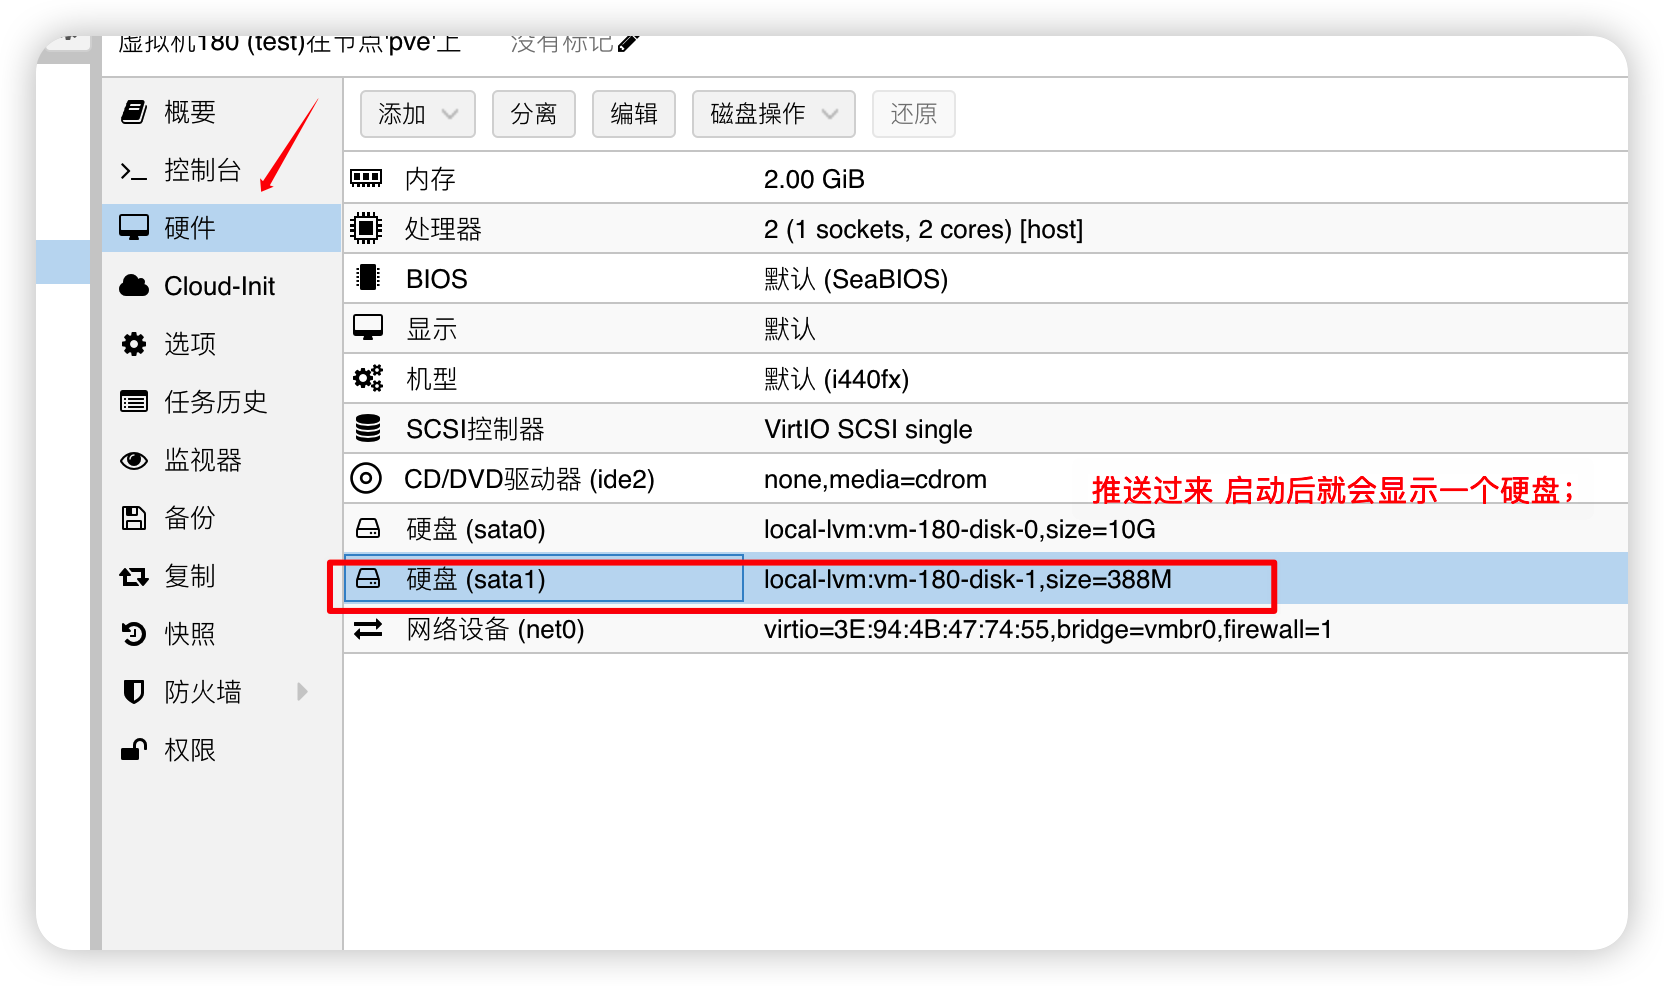Open the 复制 tab

(222, 576)
